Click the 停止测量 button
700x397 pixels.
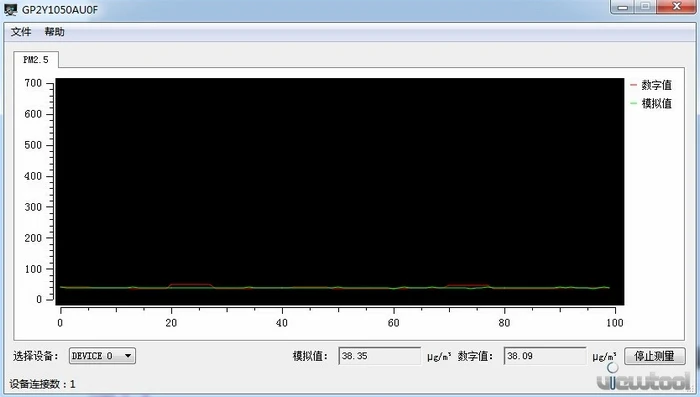[654, 356]
